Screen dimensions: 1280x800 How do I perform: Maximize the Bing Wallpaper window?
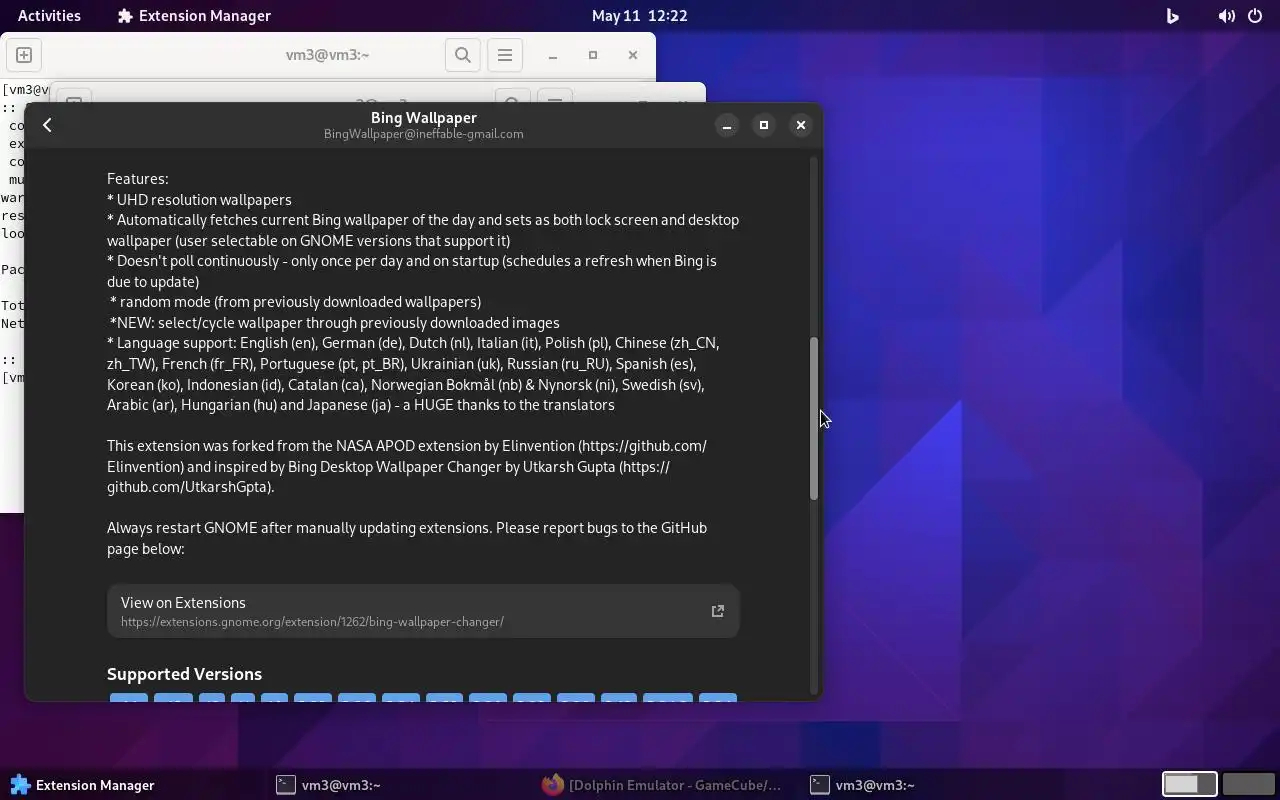tap(764, 125)
